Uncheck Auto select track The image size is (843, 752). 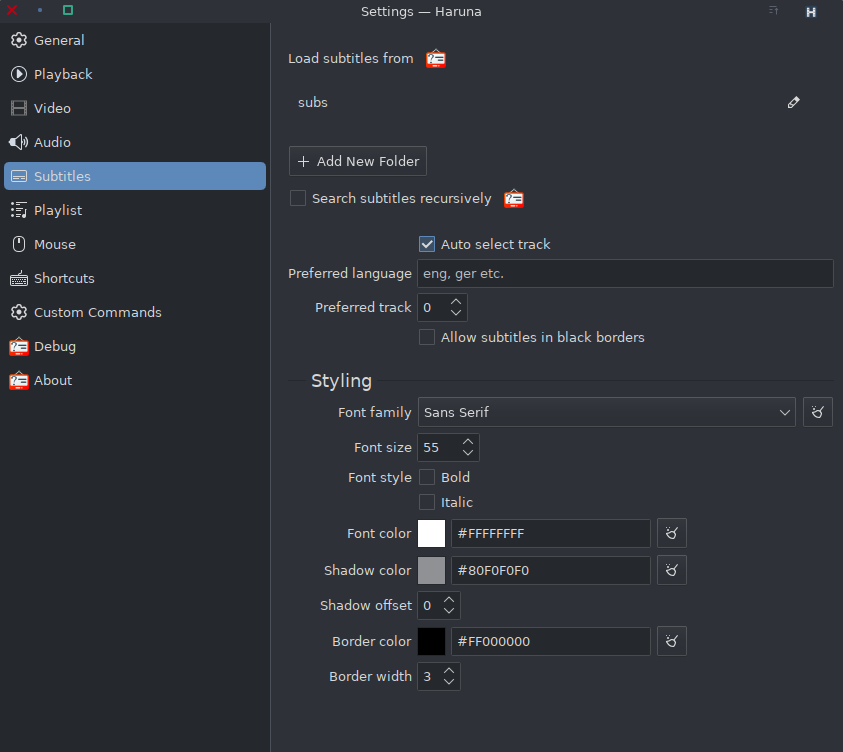[x=427, y=244]
